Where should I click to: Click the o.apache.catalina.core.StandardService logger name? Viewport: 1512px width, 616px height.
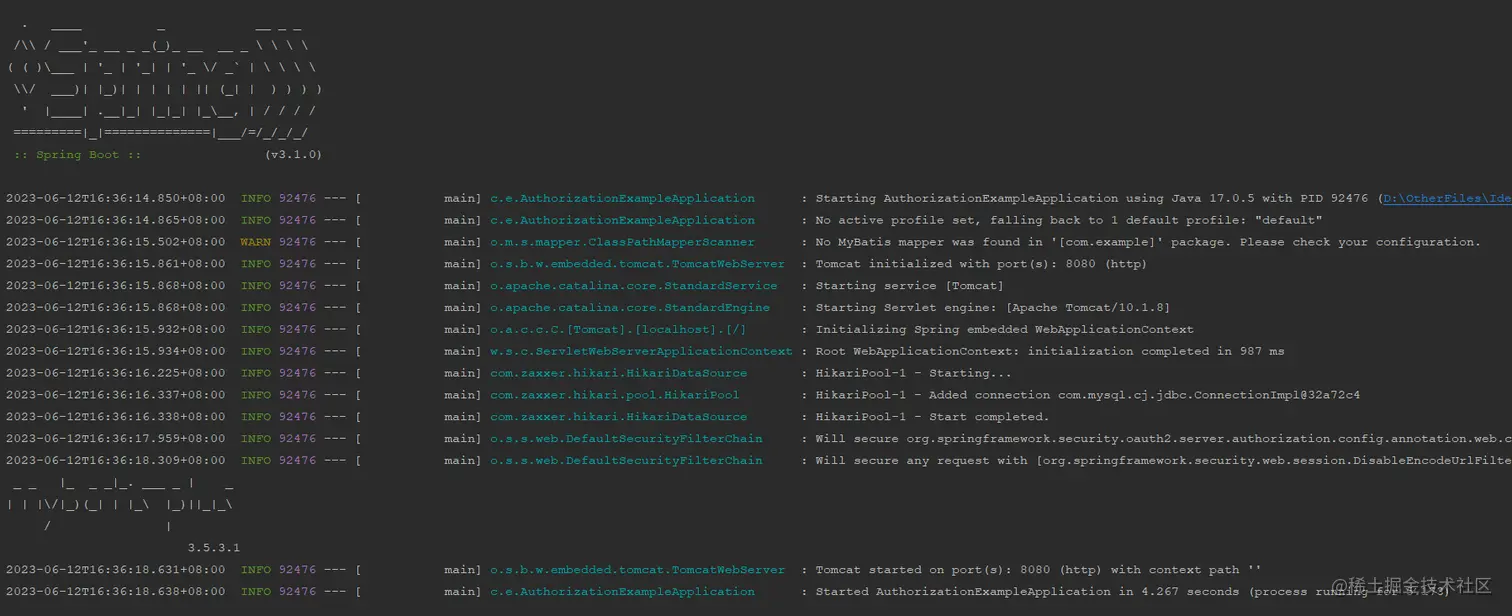coord(630,285)
